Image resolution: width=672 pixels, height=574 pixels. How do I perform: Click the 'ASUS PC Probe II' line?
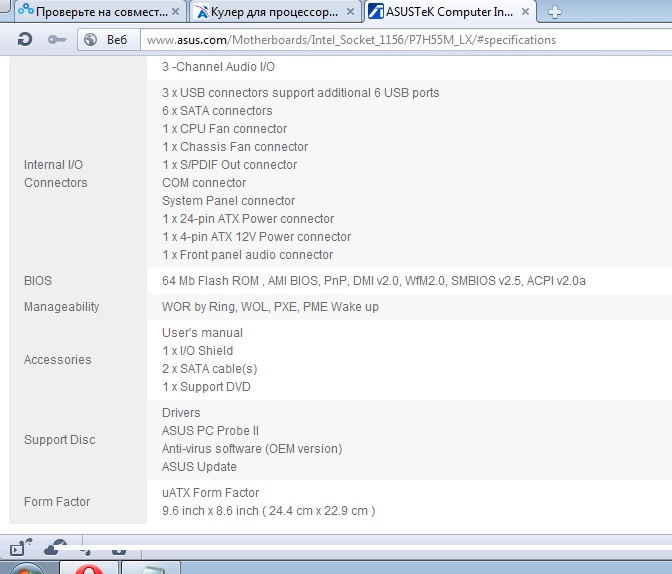coord(210,431)
